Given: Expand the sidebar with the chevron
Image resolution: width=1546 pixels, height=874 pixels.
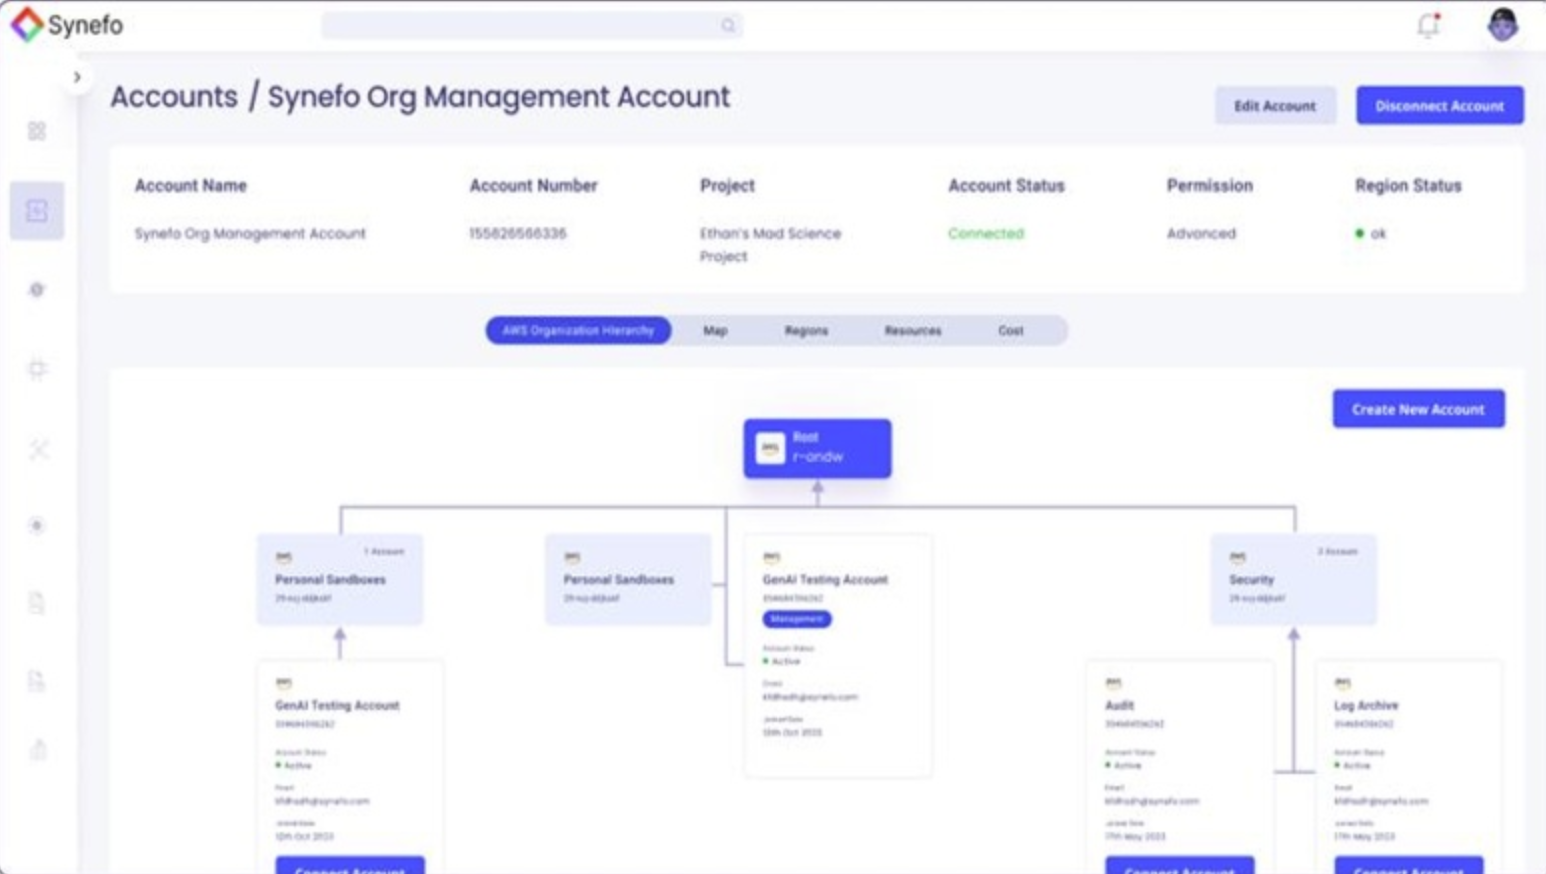Looking at the screenshot, I should click(x=77, y=77).
